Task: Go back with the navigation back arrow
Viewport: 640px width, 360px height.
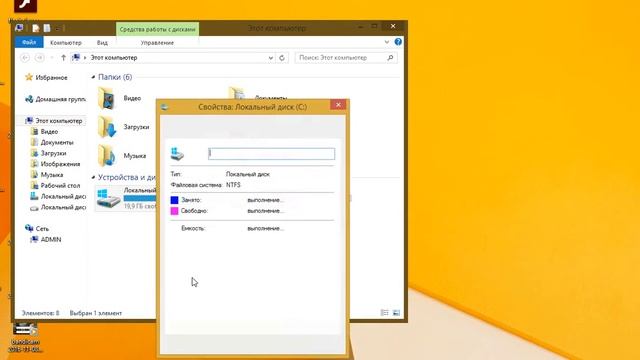Action: [x=25, y=58]
